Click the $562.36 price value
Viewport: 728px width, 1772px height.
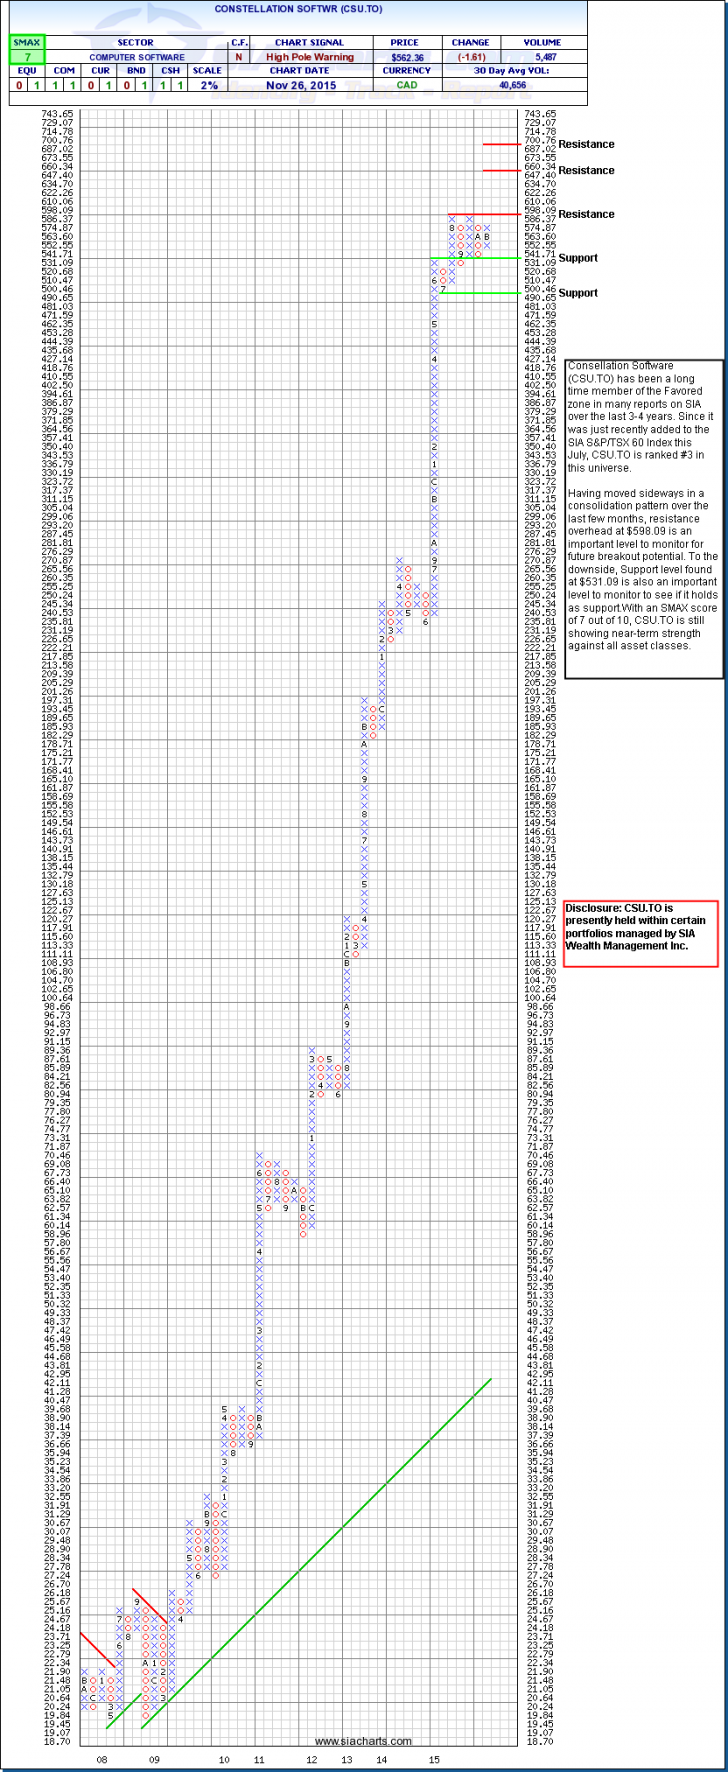(x=406, y=57)
